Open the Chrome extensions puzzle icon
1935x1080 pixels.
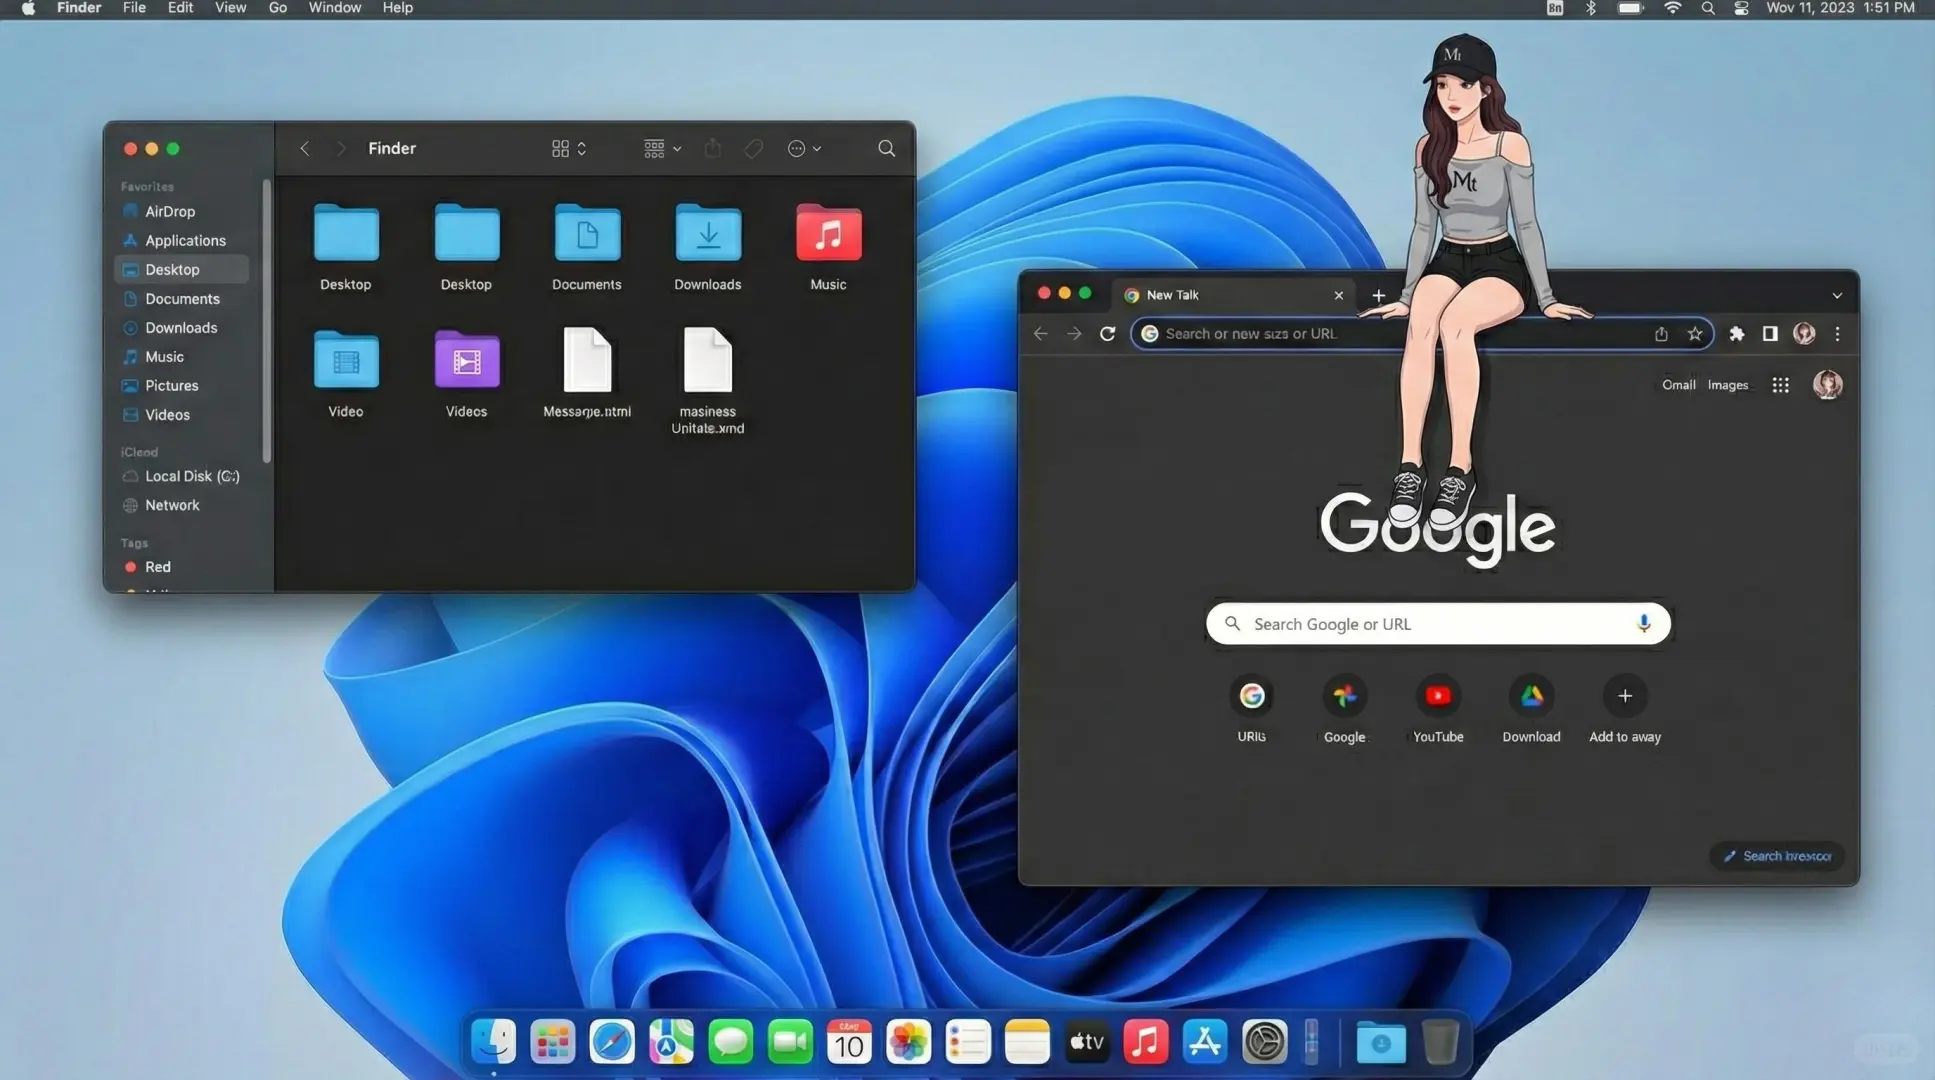pyautogui.click(x=1737, y=333)
